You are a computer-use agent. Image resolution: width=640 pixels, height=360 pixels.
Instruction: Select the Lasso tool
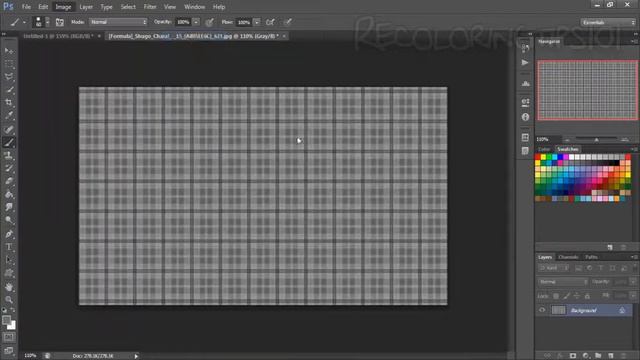[9, 77]
